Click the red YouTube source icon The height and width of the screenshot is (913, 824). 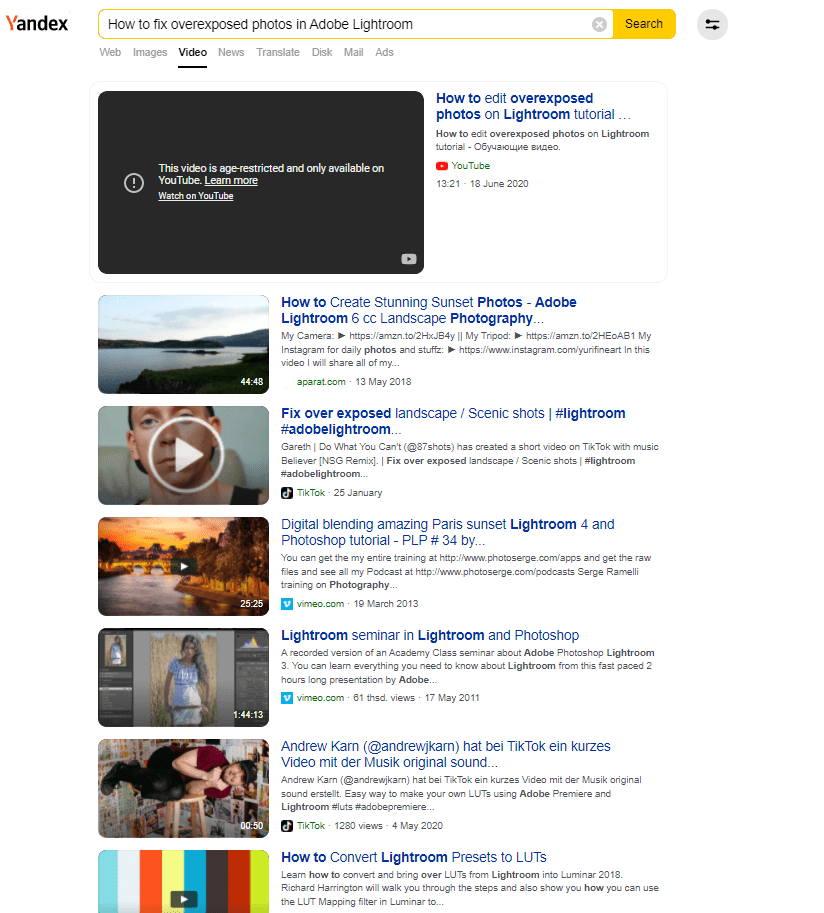pyautogui.click(x=442, y=166)
